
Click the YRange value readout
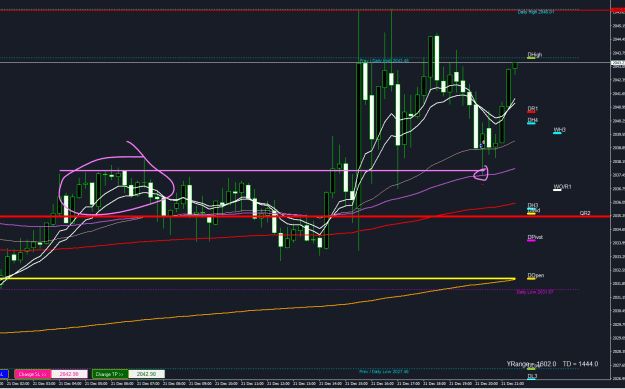[531, 364]
